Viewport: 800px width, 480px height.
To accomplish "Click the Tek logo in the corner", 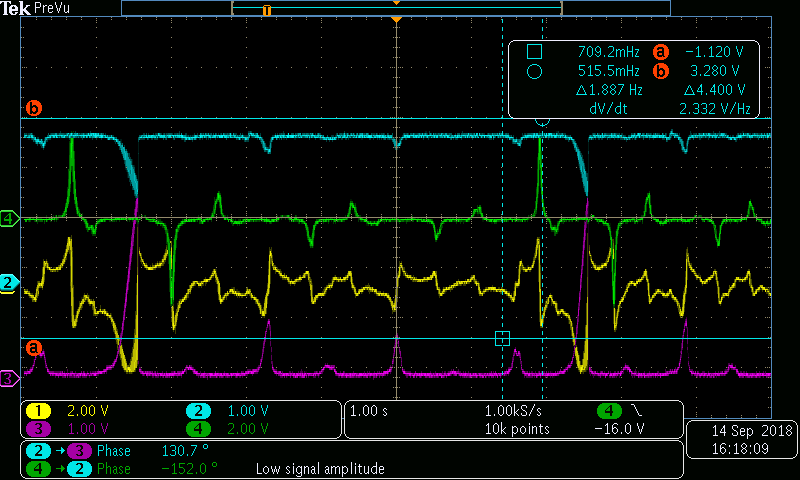I will pyautogui.click(x=15, y=8).
